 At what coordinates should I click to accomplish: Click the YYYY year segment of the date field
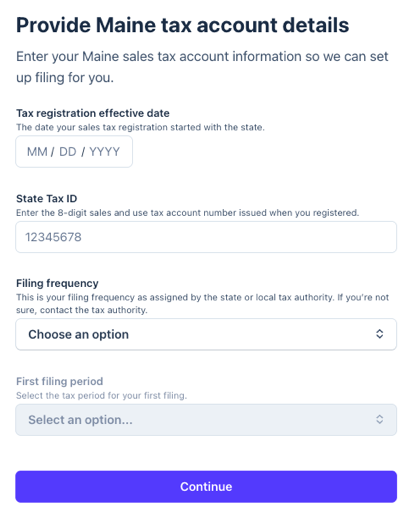(104, 152)
